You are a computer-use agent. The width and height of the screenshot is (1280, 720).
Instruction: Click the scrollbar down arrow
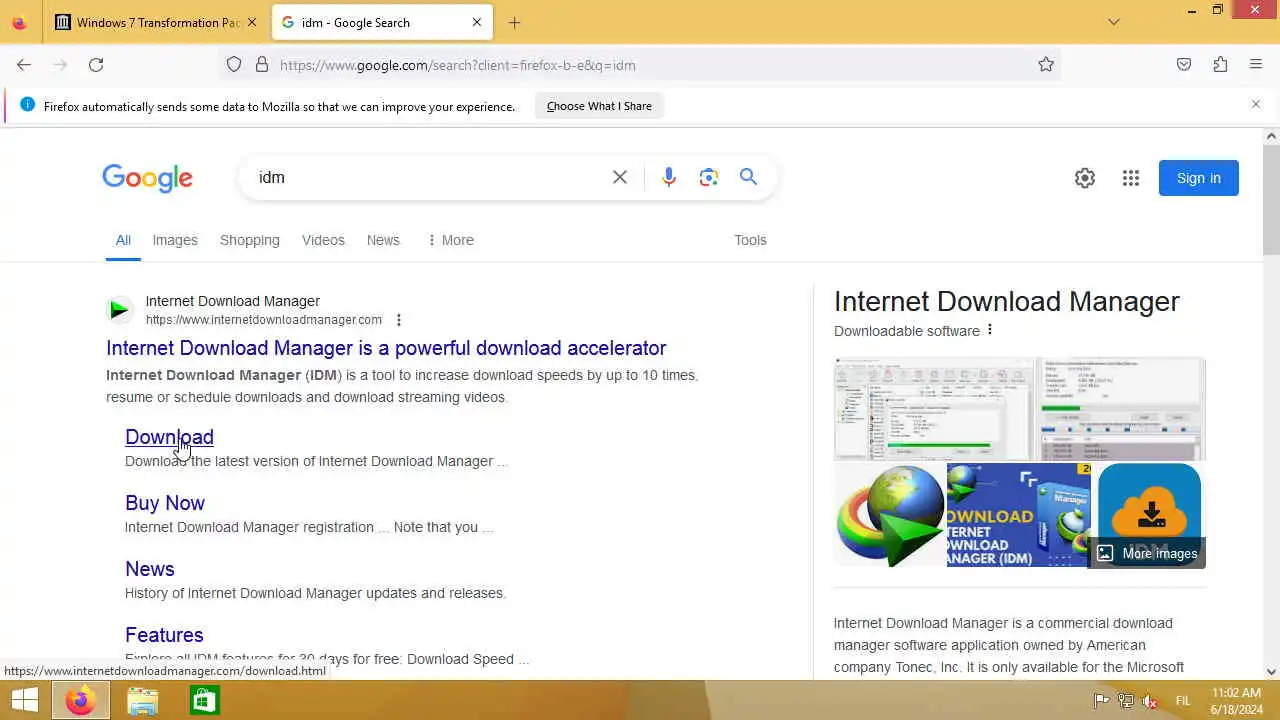[1271, 672]
